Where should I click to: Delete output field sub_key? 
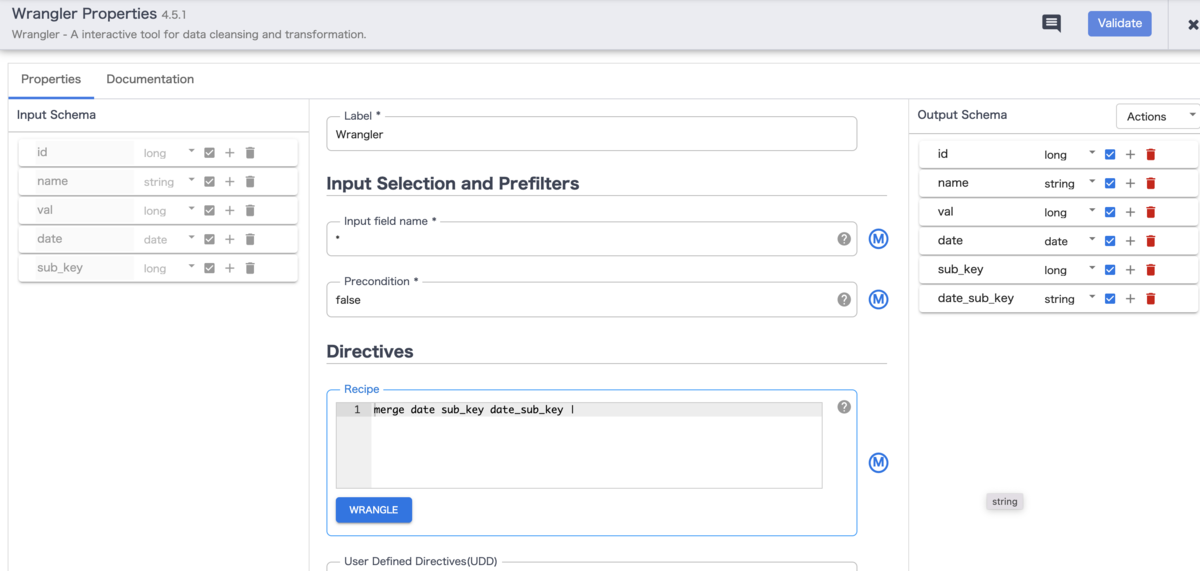pyautogui.click(x=1150, y=270)
